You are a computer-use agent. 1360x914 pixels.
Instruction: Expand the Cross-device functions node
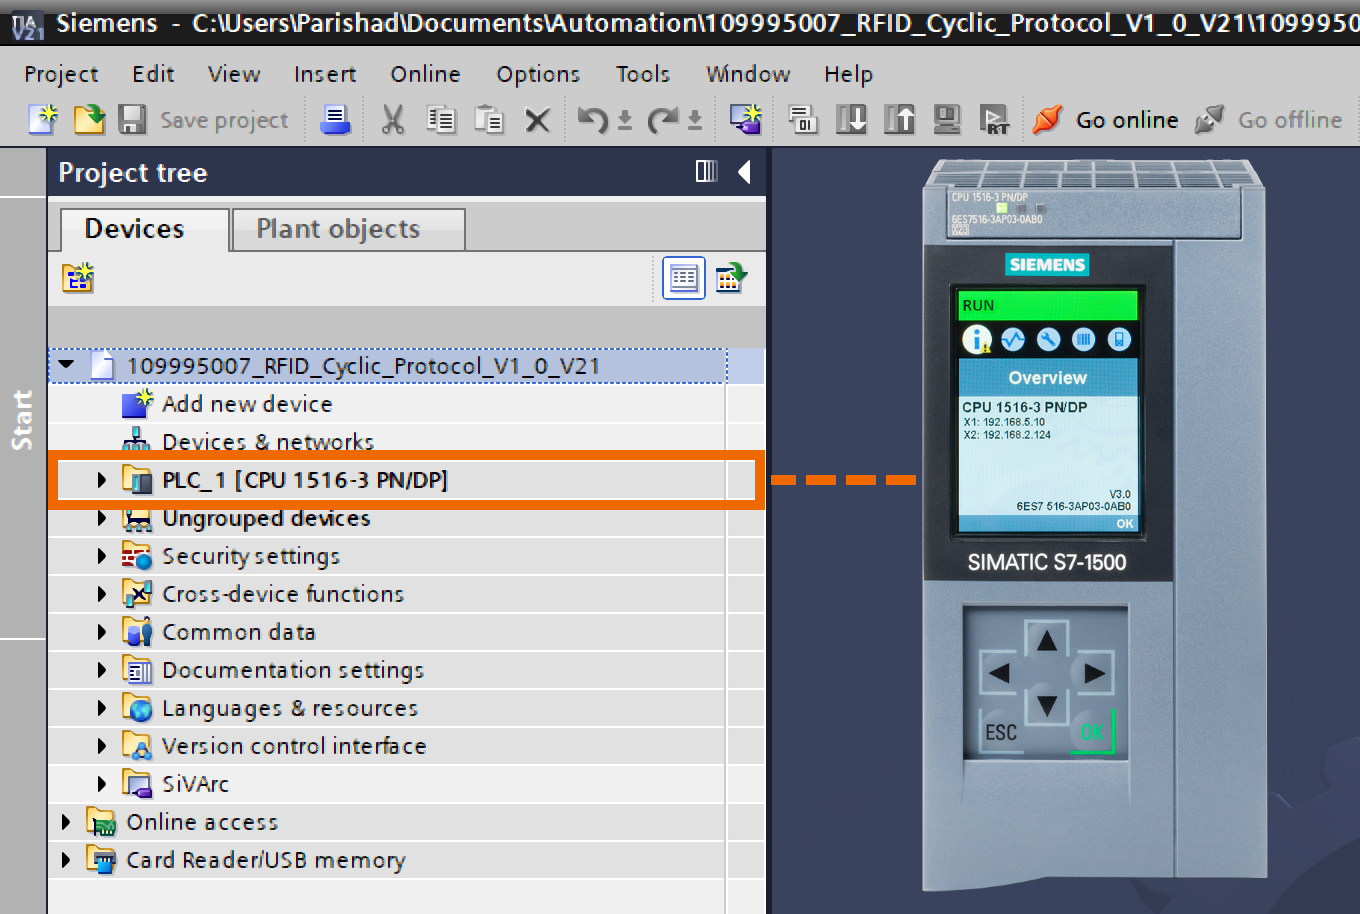pyautogui.click(x=101, y=594)
